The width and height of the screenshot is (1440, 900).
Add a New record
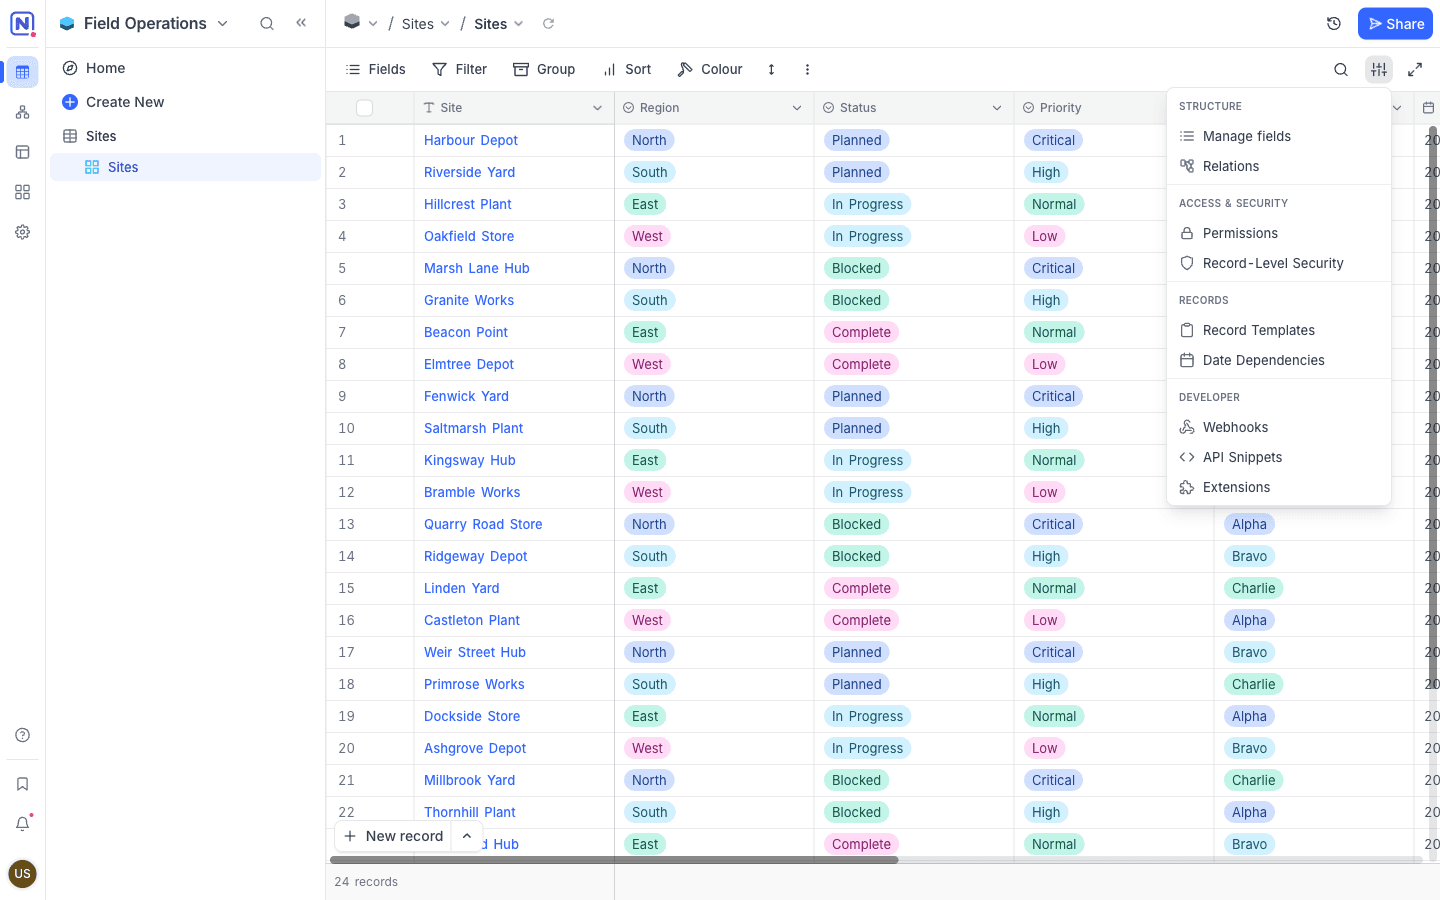pos(394,836)
